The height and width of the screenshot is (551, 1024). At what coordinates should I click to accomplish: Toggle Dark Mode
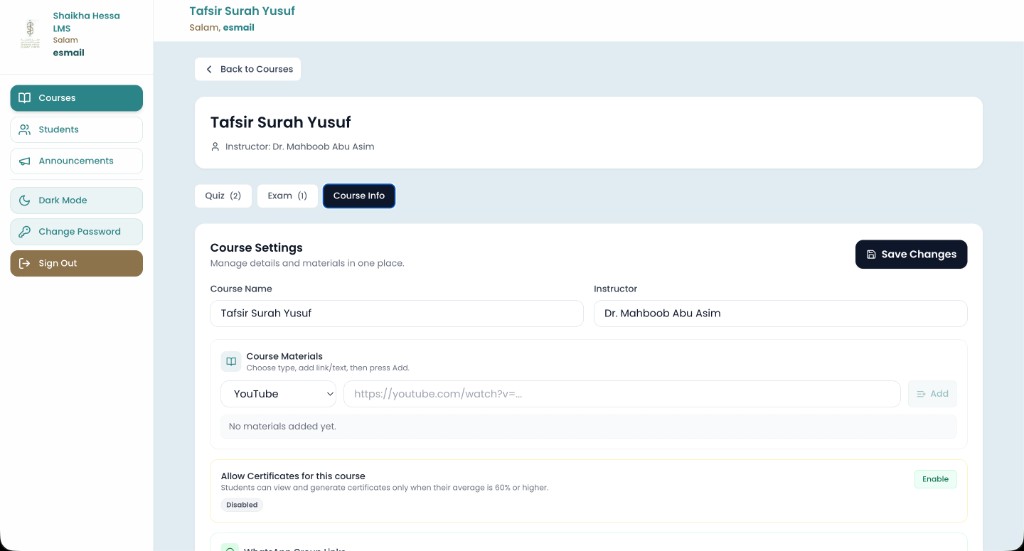(76, 200)
